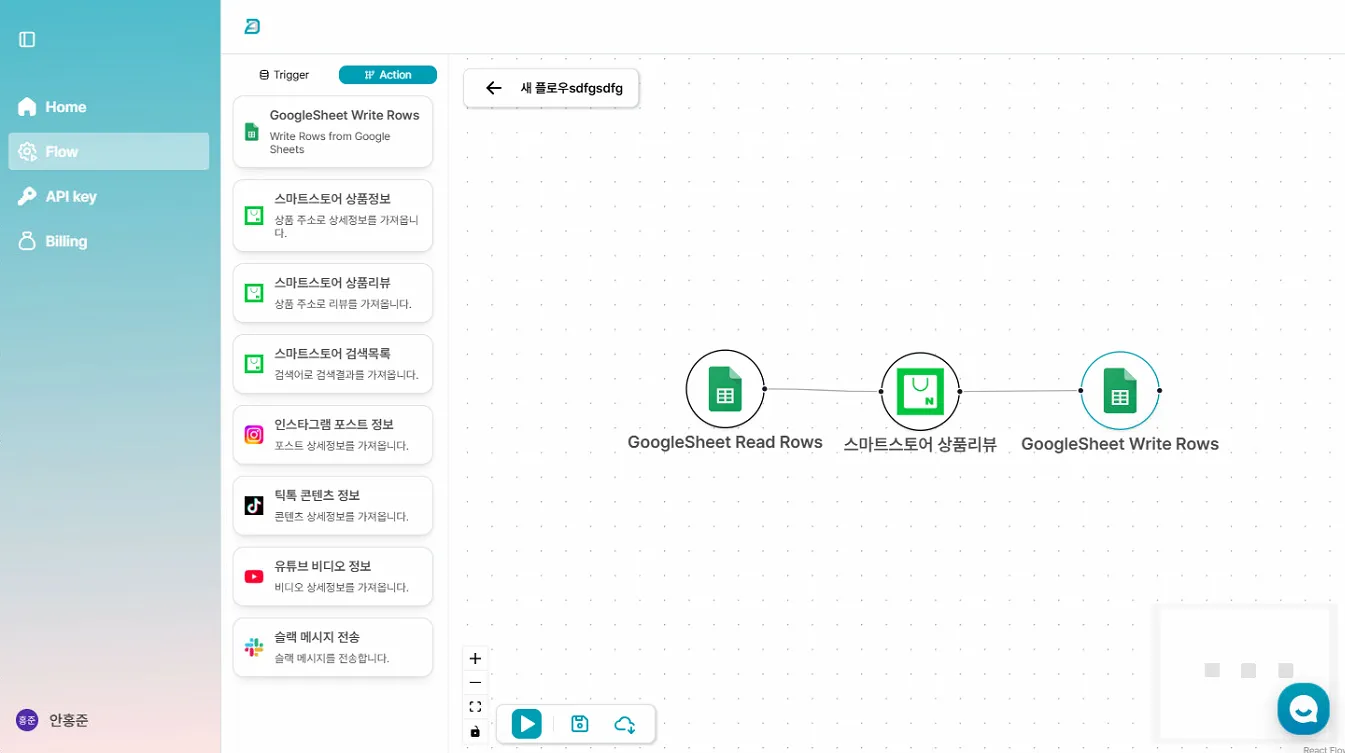Screen dimensions: 1345x753
Task: Click the save flow icon
Action: point(579,724)
